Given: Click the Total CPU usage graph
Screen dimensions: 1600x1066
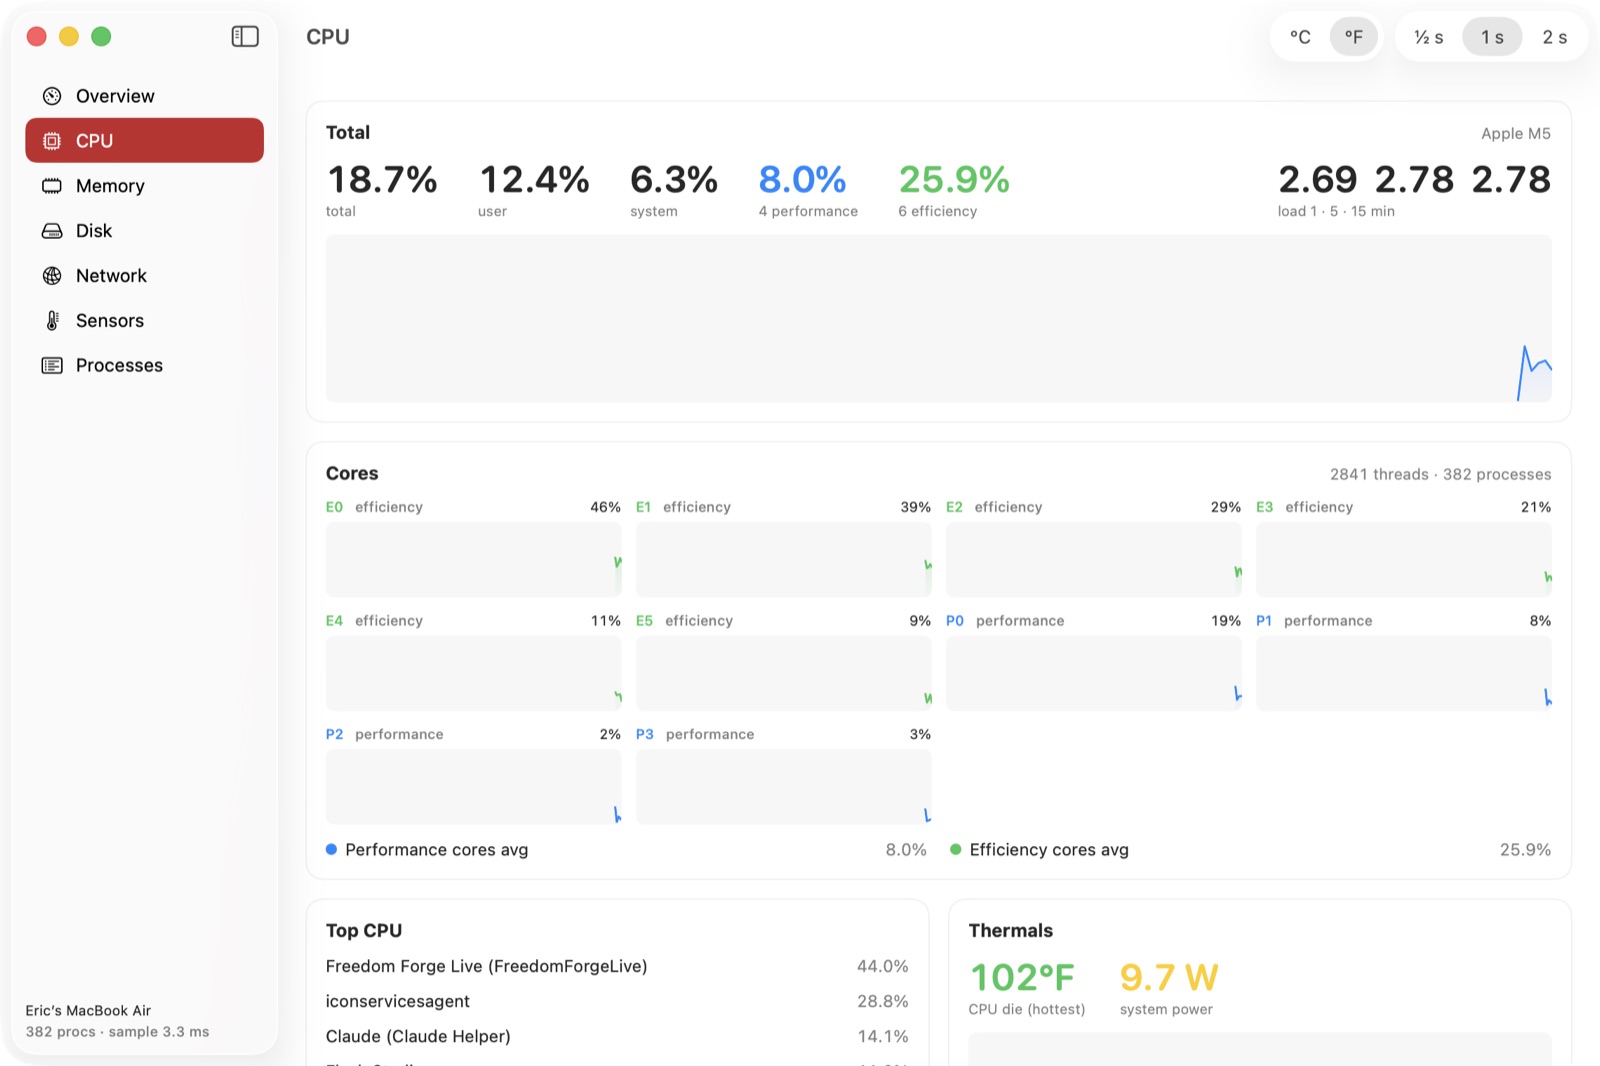Looking at the screenshot, I should coord(939,319).
